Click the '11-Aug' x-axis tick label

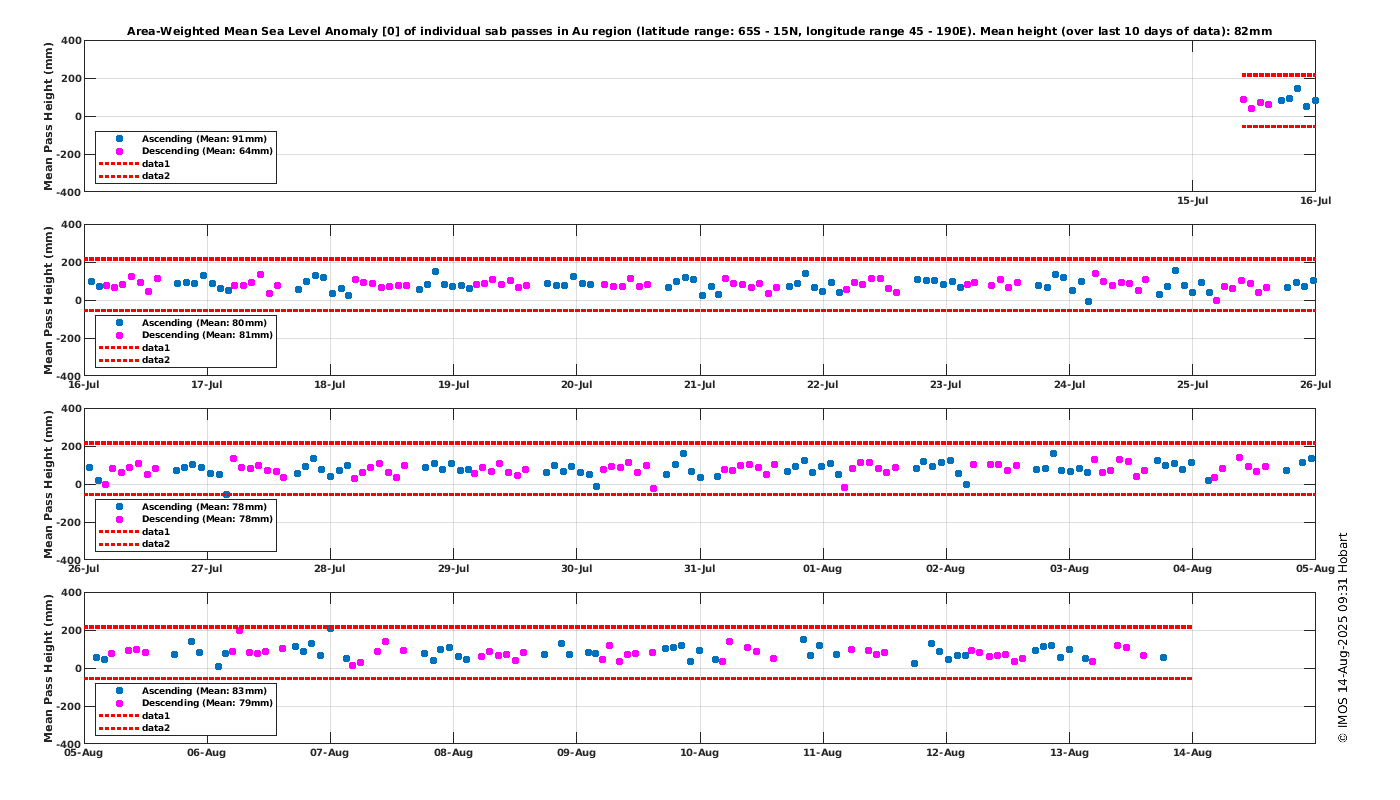(x=823, y=753)
